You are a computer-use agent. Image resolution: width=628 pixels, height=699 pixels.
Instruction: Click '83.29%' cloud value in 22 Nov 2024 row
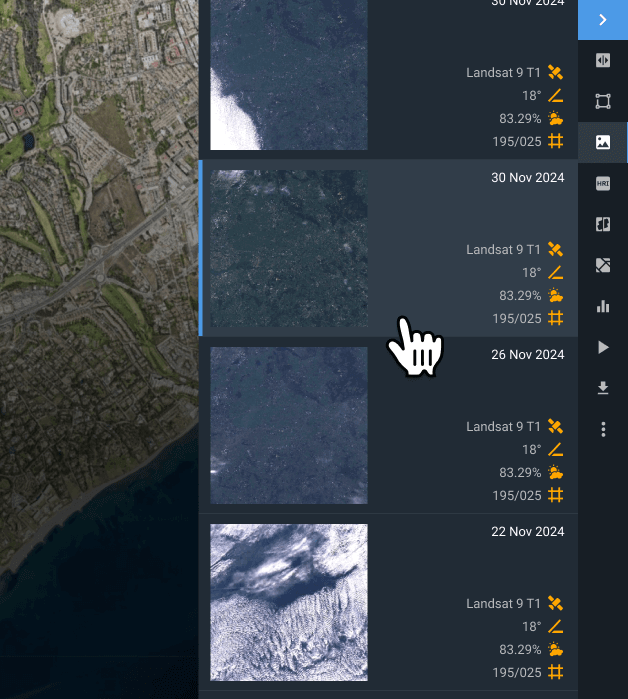tap(520, 650)
